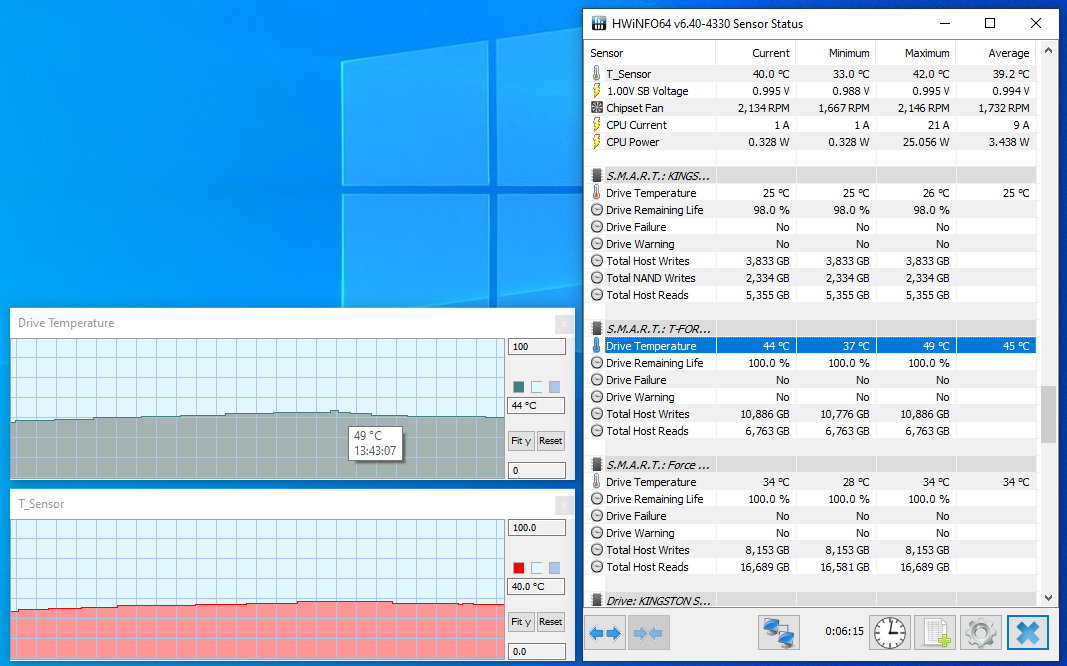Click Reset in Drive Temperature graph

click(x=551, y=441)
